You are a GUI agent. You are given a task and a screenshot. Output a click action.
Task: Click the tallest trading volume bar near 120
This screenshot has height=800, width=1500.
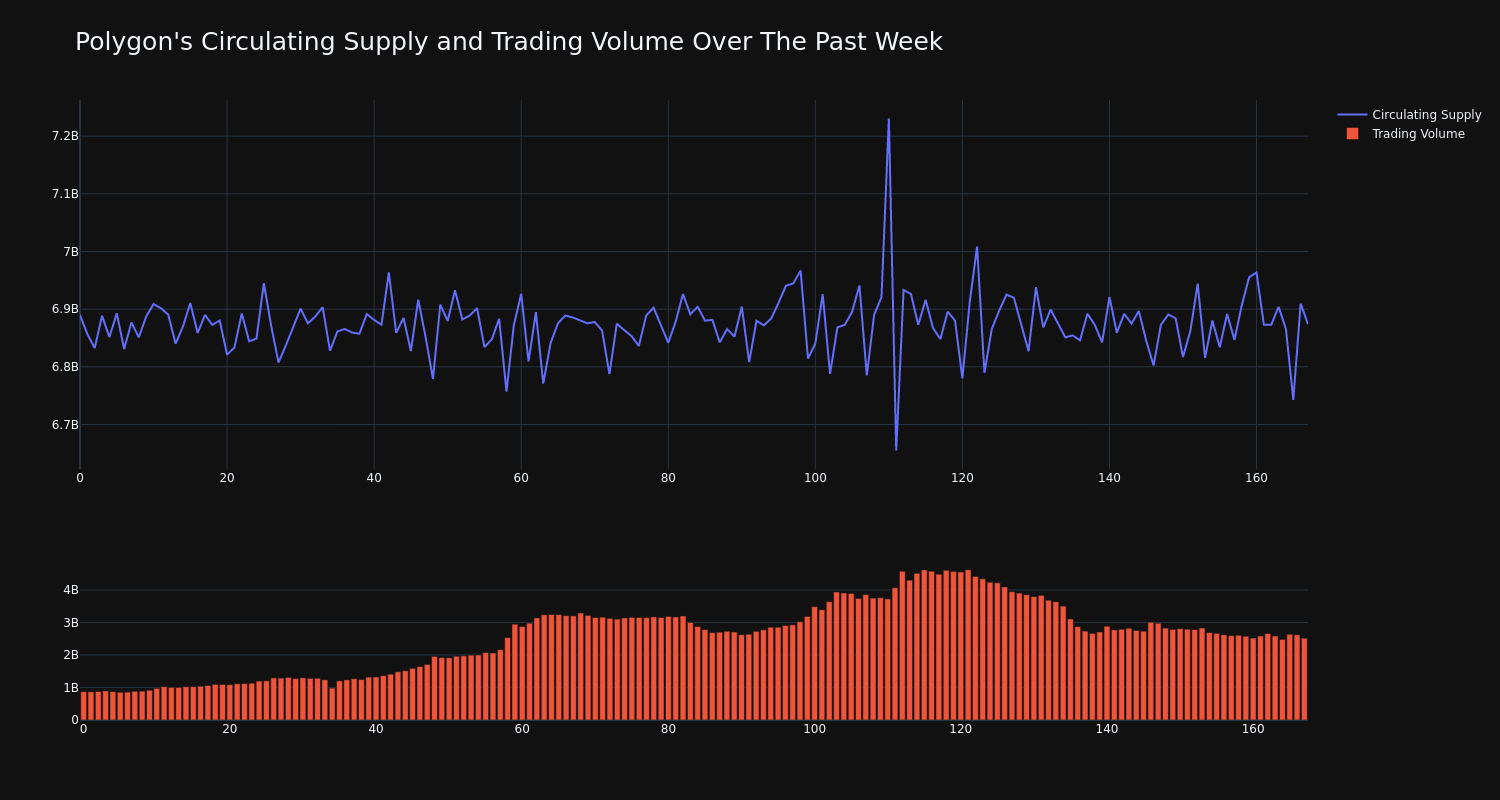[x=968, y=645]
